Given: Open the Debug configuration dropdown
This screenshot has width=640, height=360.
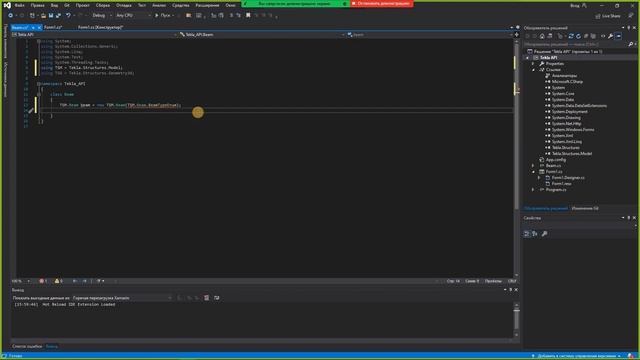Looking at the screenshot, I should 102,16.
